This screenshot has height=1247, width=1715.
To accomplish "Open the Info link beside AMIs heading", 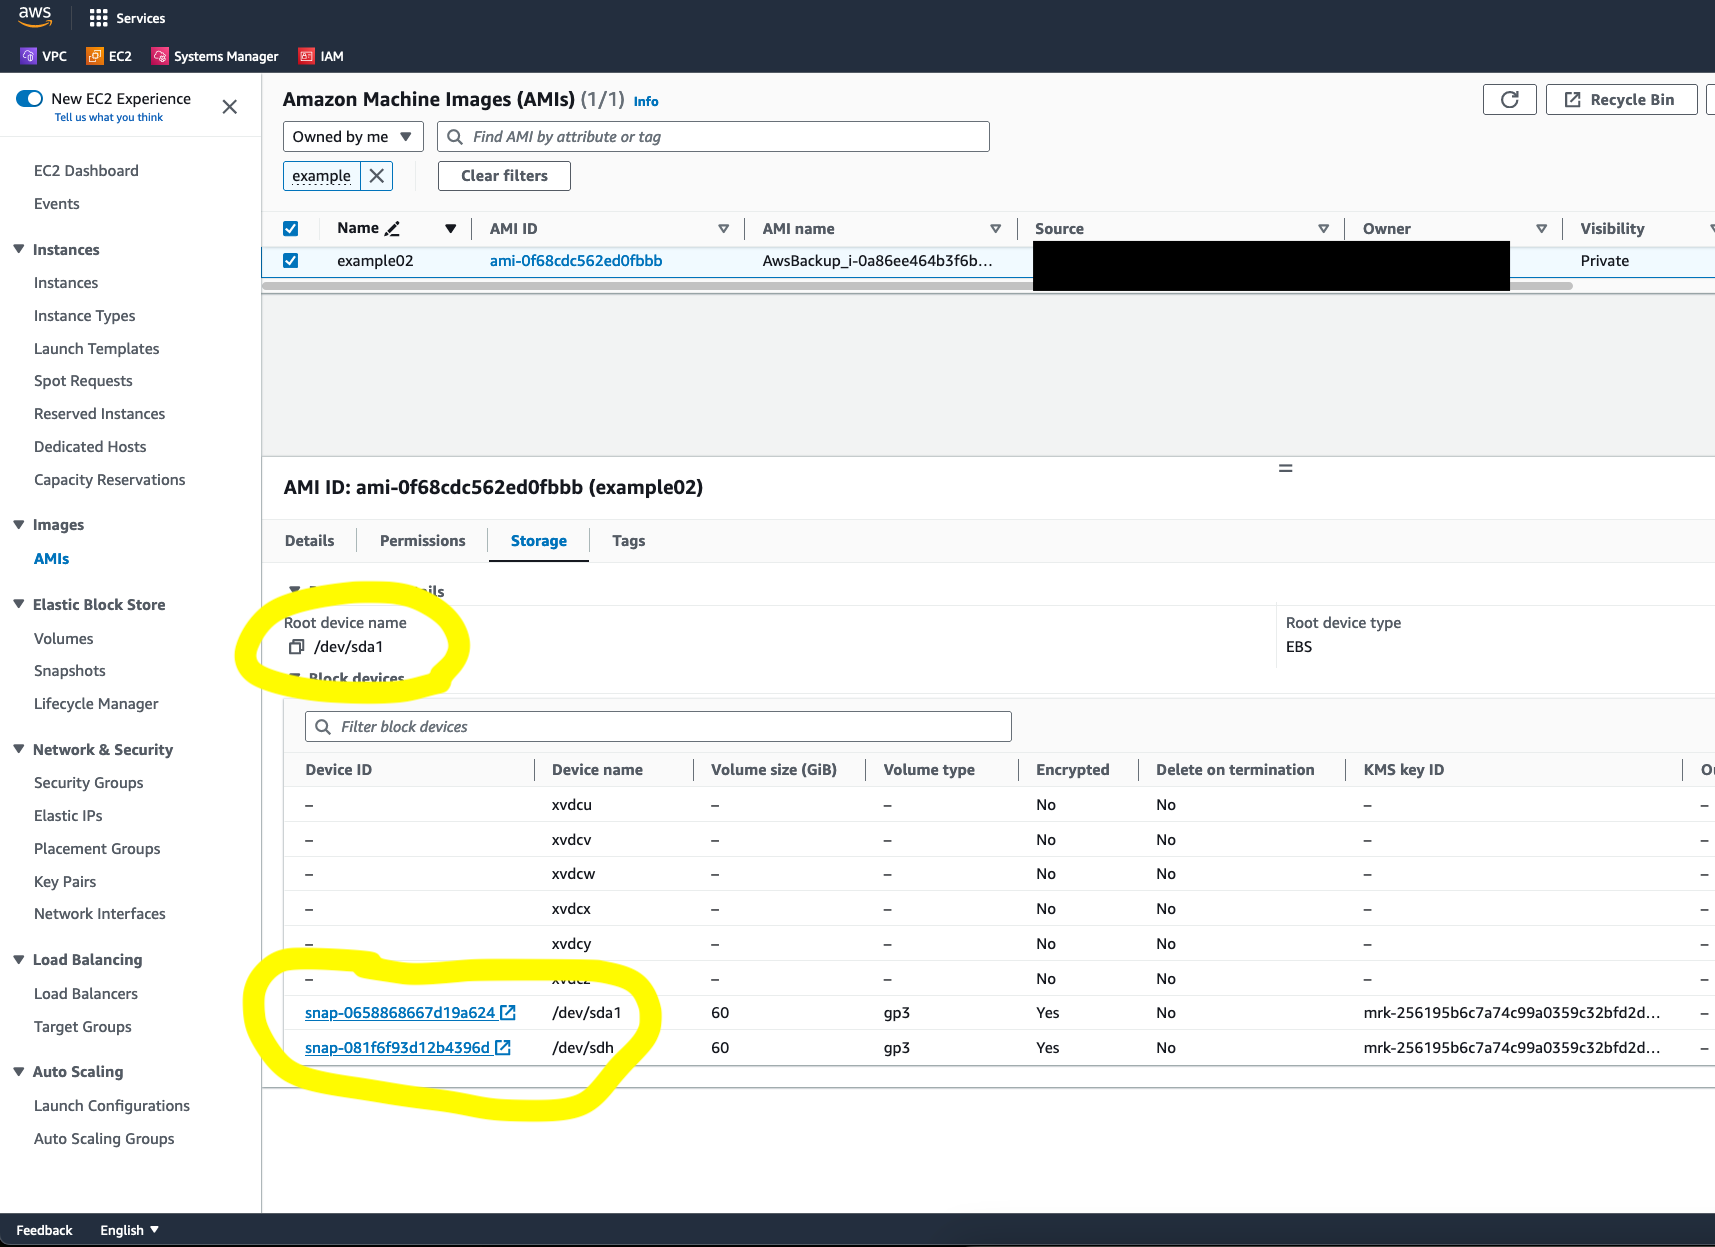I will (646, 101).
